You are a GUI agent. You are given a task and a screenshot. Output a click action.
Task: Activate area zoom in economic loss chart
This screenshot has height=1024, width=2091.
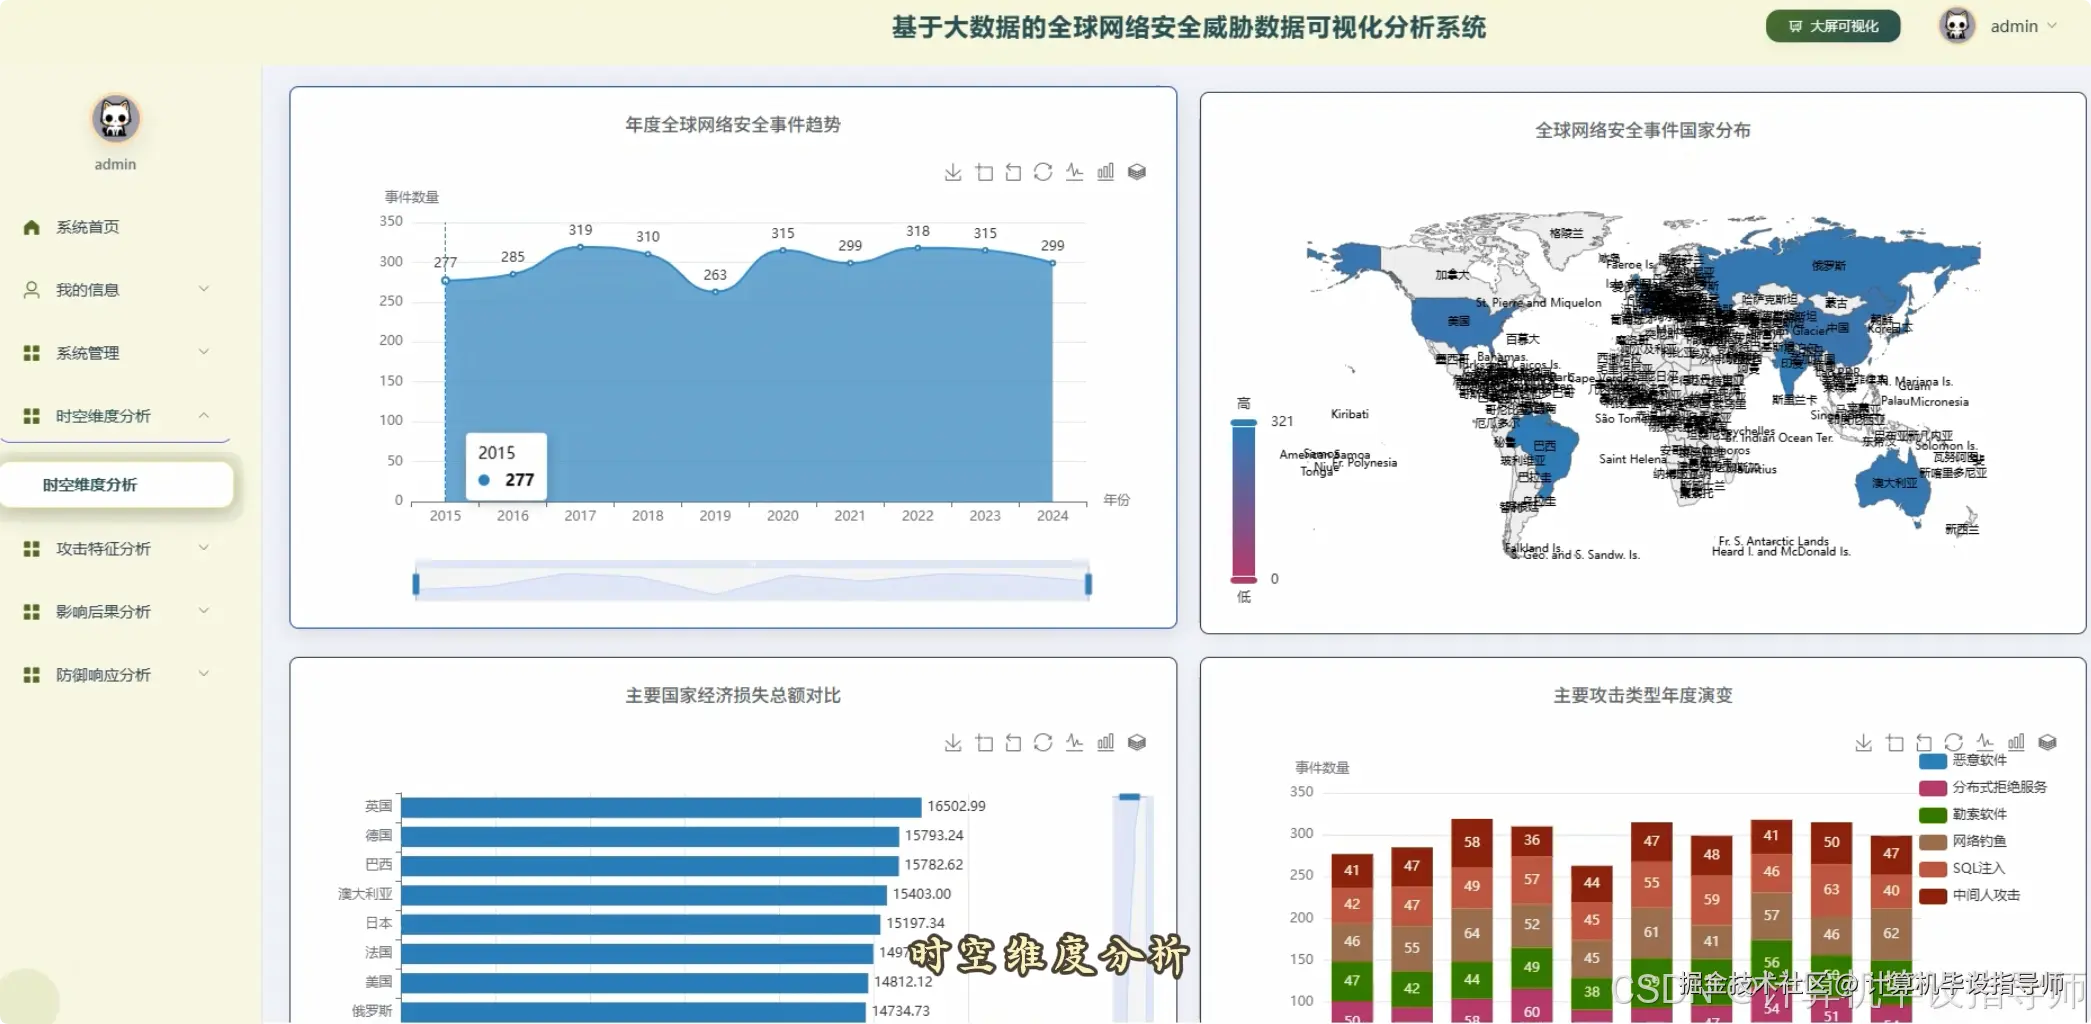click(984, 742)
